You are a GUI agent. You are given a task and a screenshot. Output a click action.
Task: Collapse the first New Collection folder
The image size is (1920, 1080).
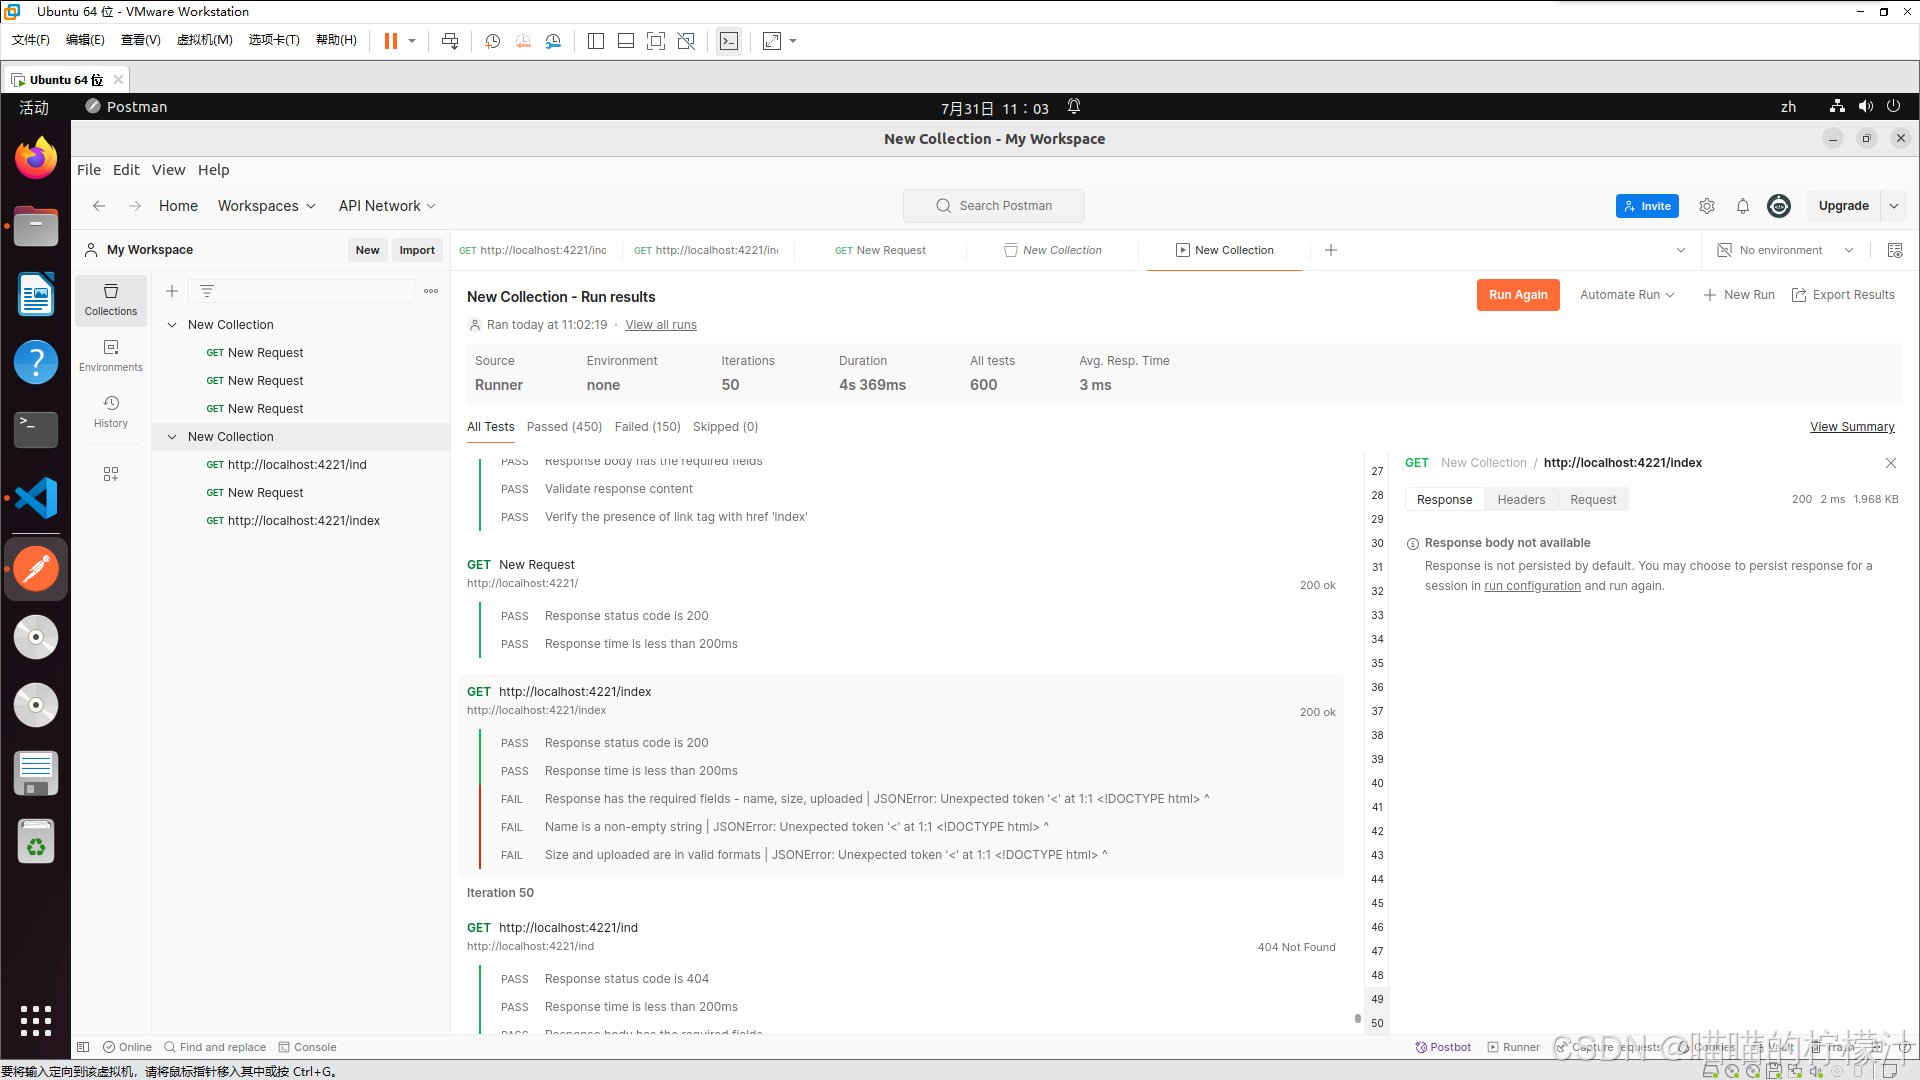pyautogui.click(x=172, y=325)
